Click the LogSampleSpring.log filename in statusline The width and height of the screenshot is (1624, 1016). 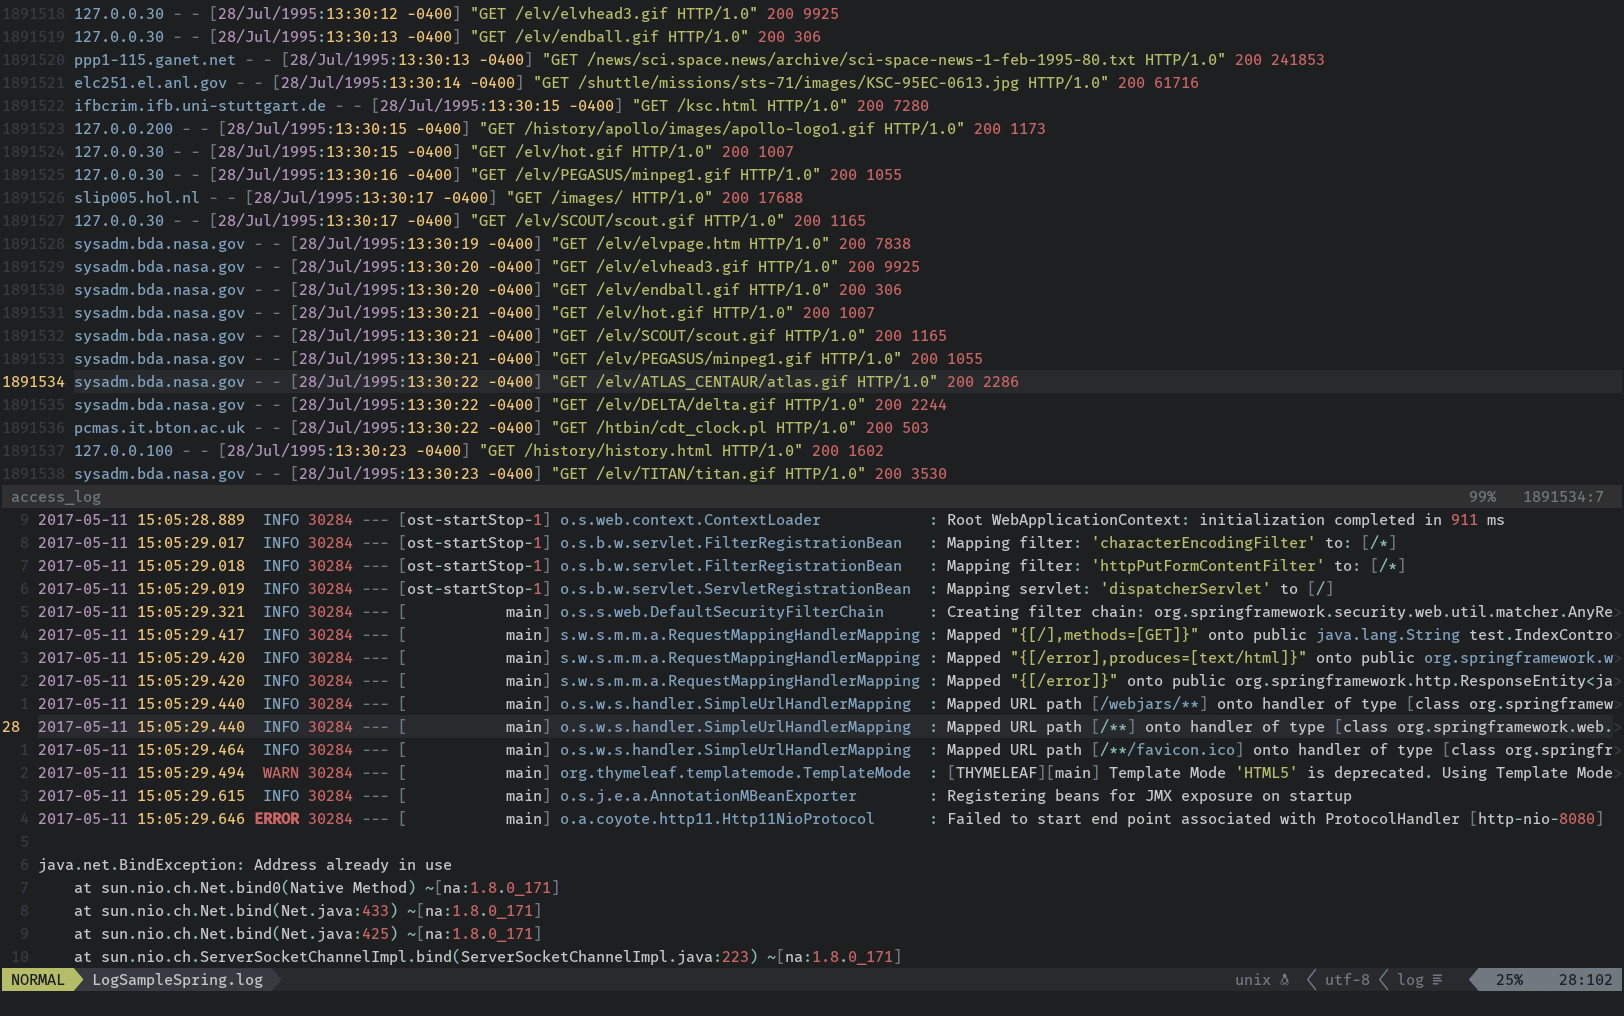point(177,980)
